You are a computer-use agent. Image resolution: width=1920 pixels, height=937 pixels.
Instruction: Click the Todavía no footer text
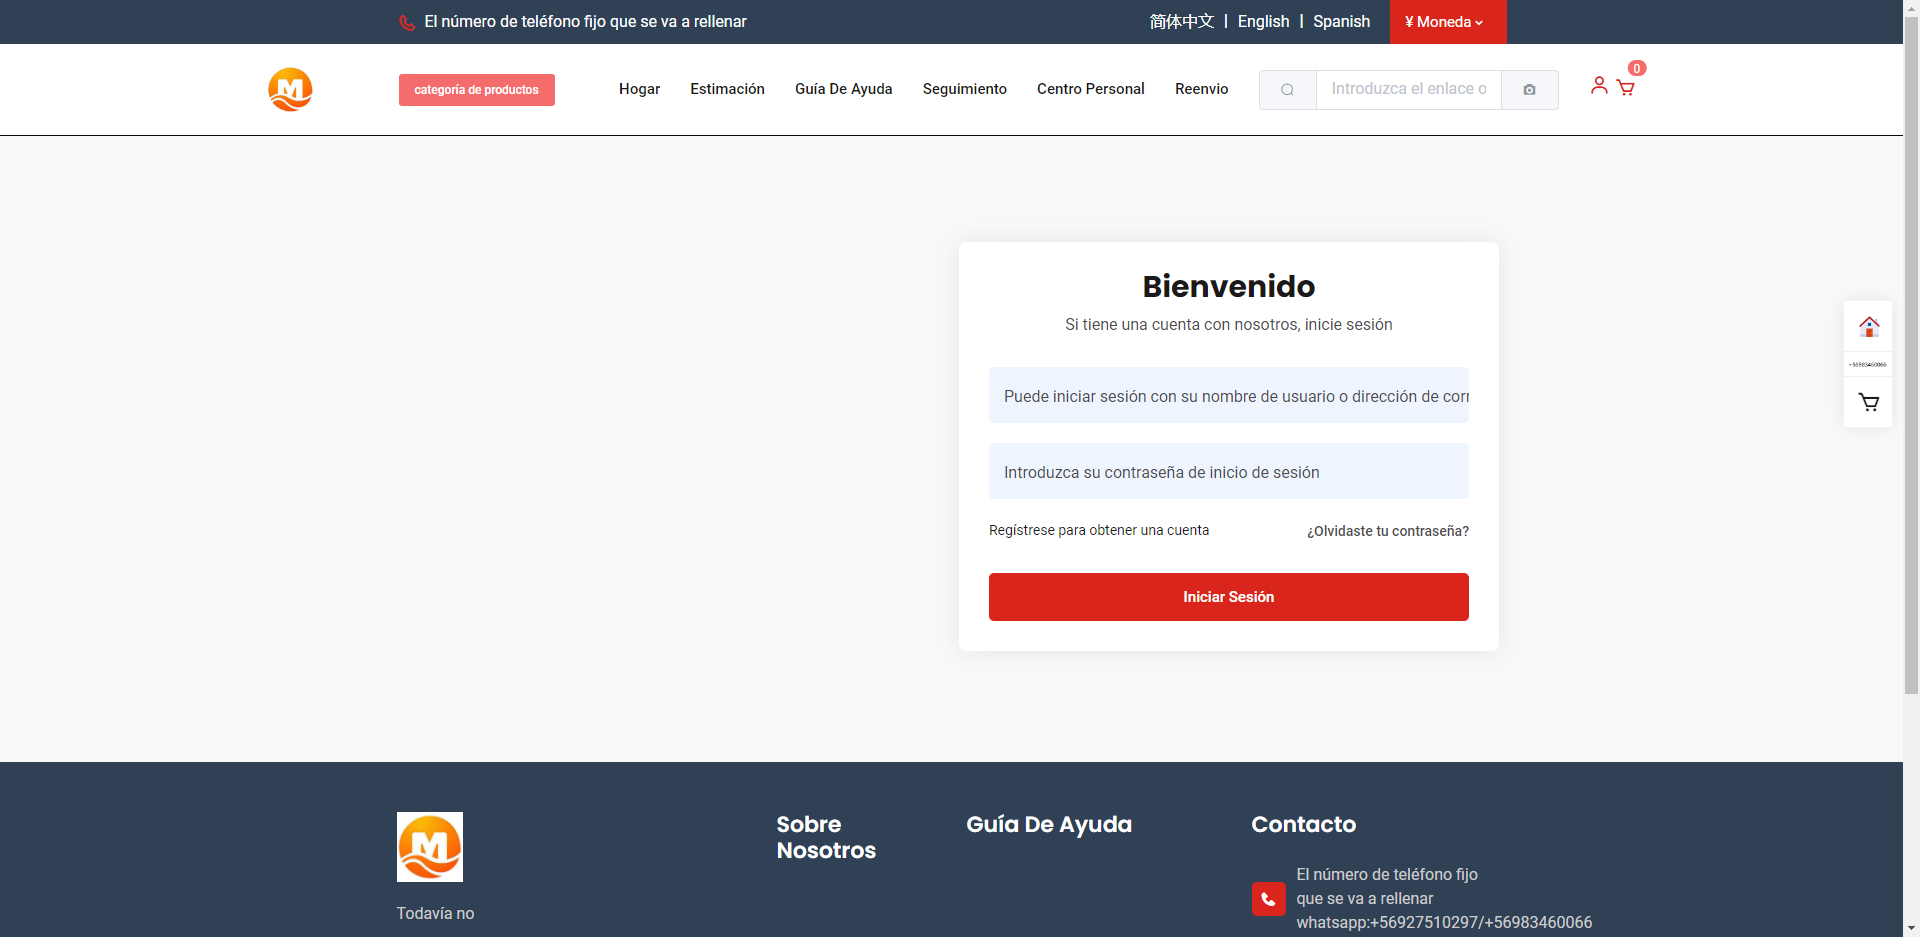coord(435,913)
